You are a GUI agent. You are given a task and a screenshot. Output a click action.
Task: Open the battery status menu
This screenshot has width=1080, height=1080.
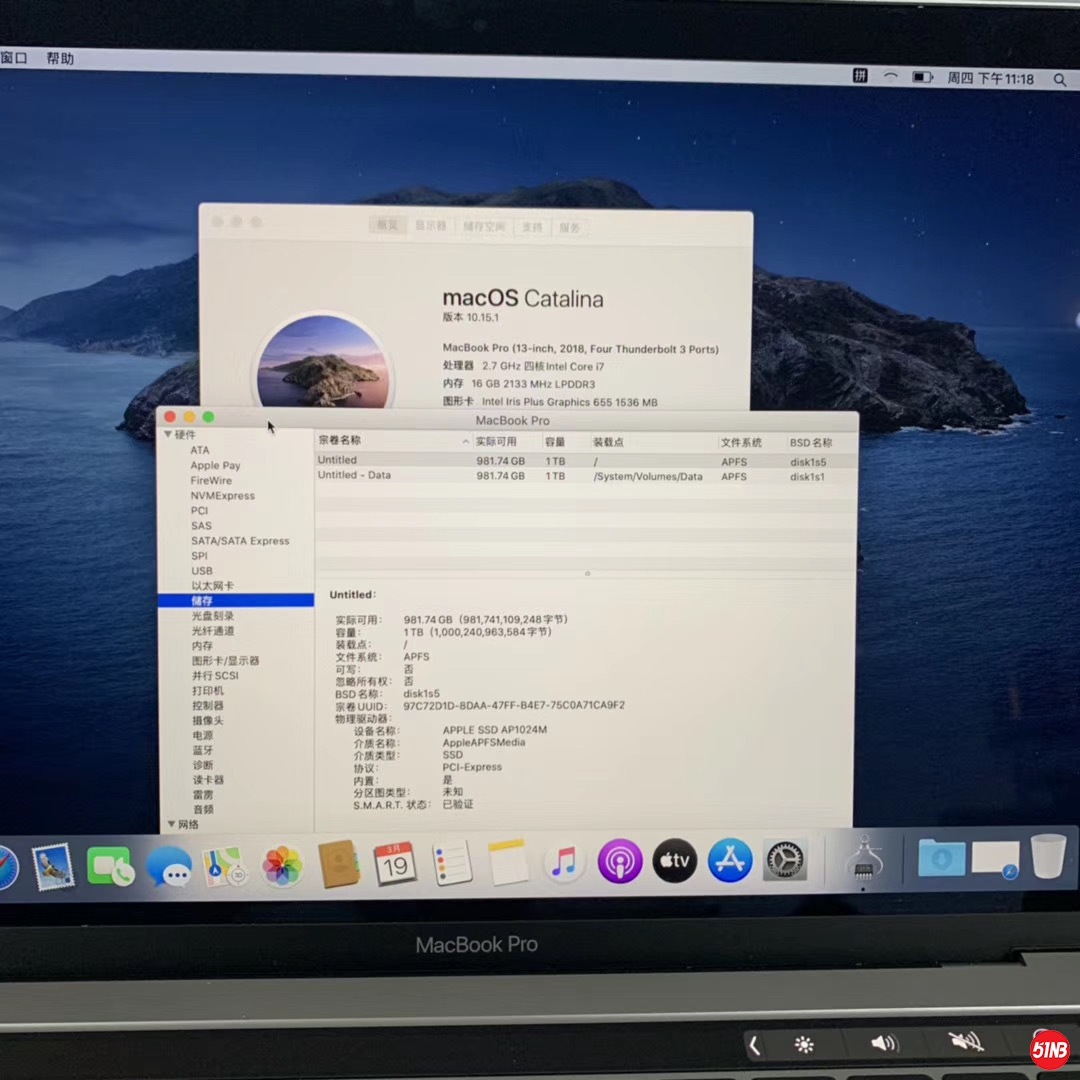point(922,77)
